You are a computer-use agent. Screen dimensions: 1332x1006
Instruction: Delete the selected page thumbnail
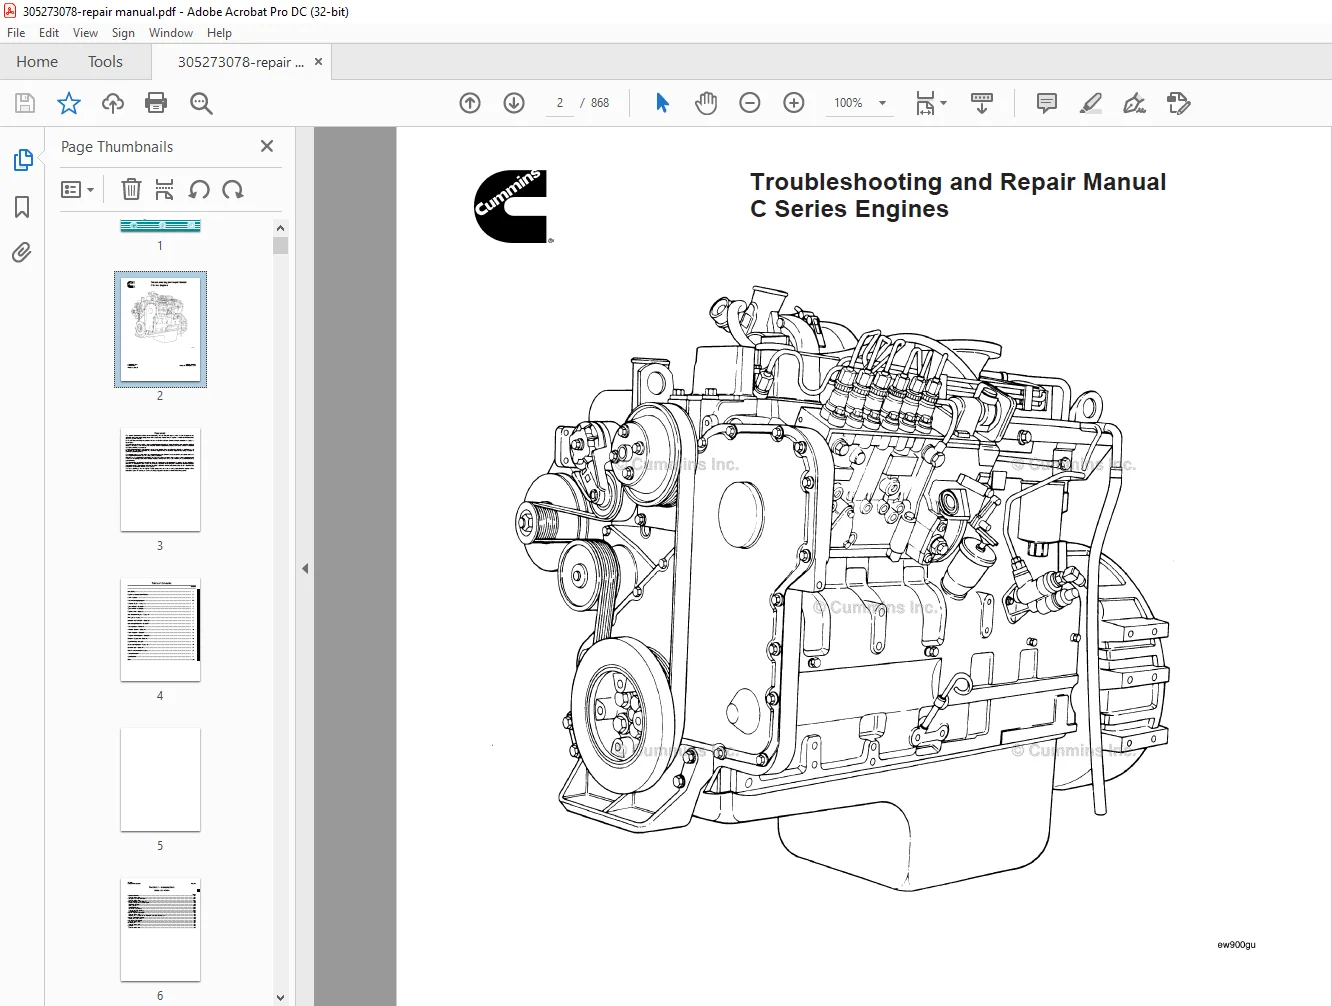click(131, 189)
